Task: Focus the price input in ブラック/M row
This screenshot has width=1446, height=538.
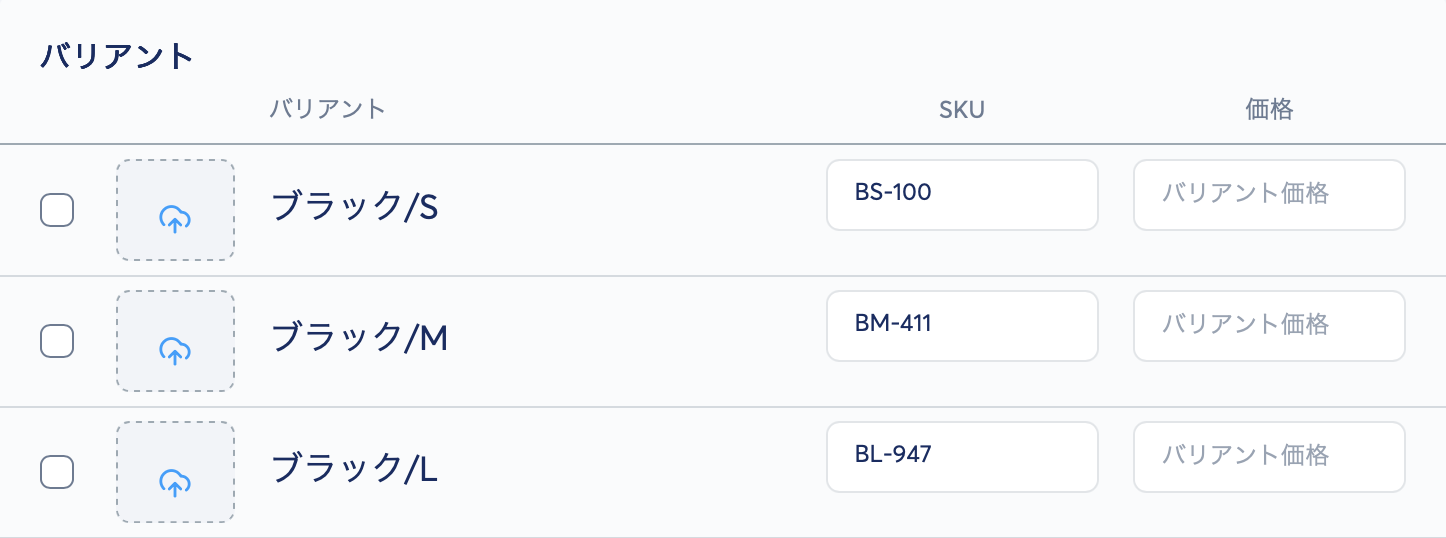Action: [1268, 325]
